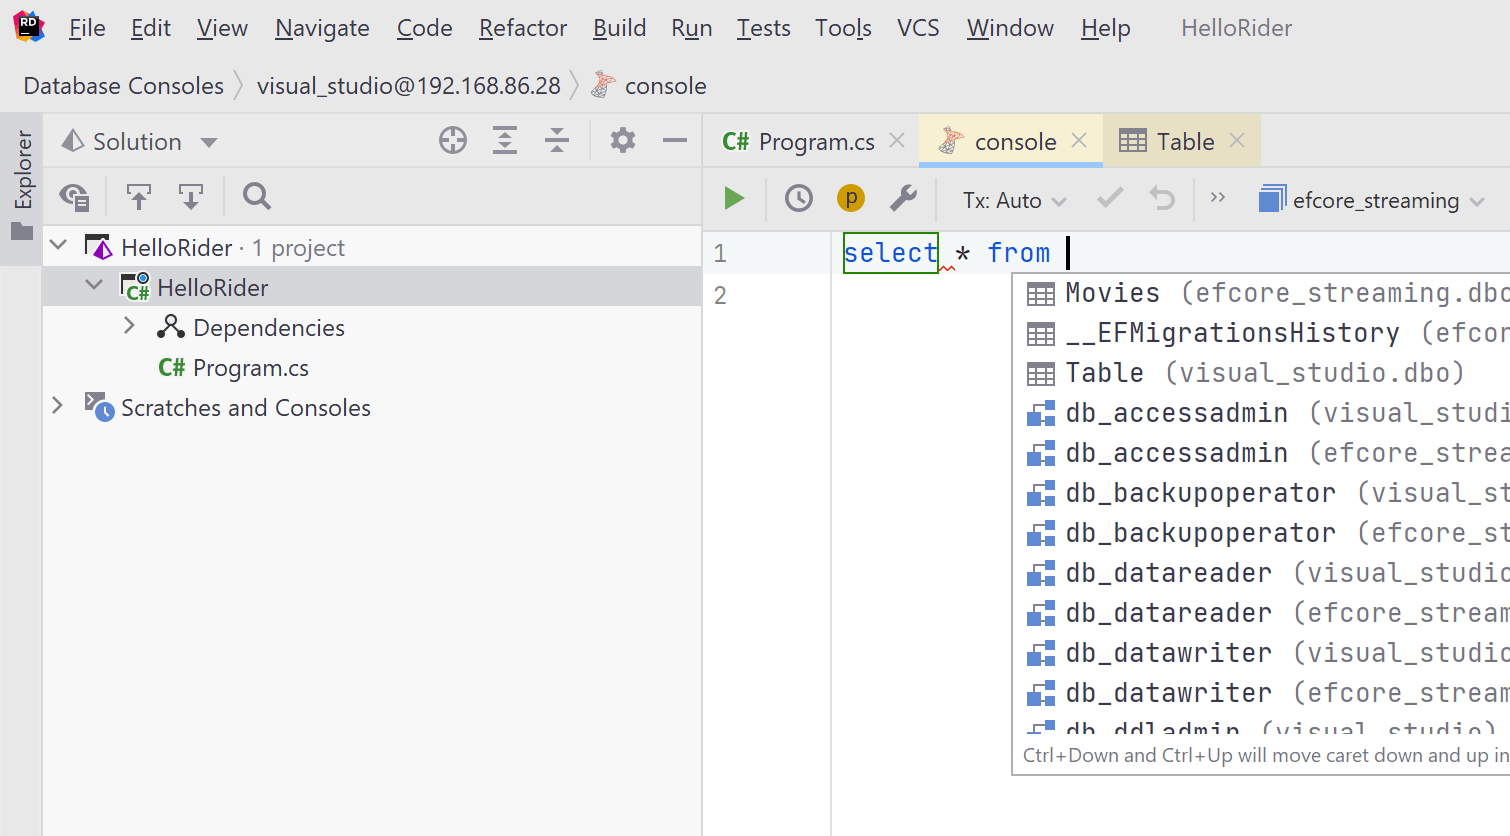1510x836 pixels.
Task: Click the locate crosshair icon in Solution panel
Action: [x=453, y=141]
